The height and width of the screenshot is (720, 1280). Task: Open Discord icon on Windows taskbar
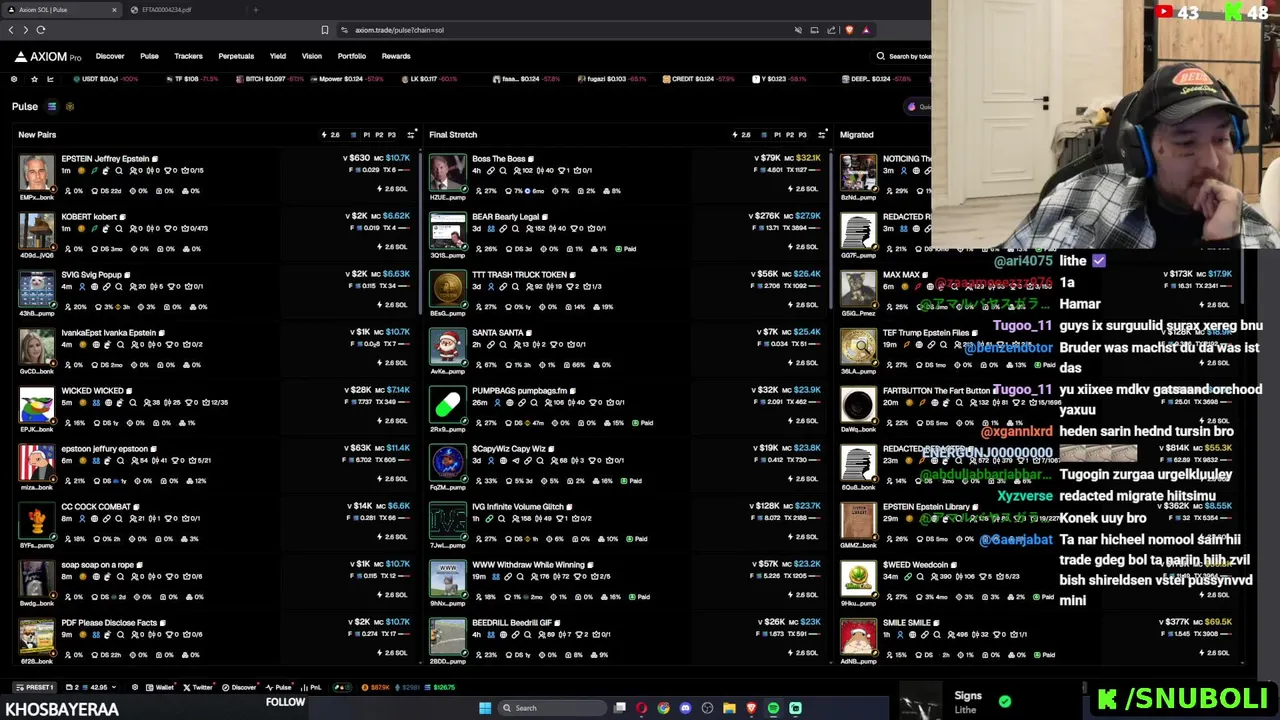(685, 708)
